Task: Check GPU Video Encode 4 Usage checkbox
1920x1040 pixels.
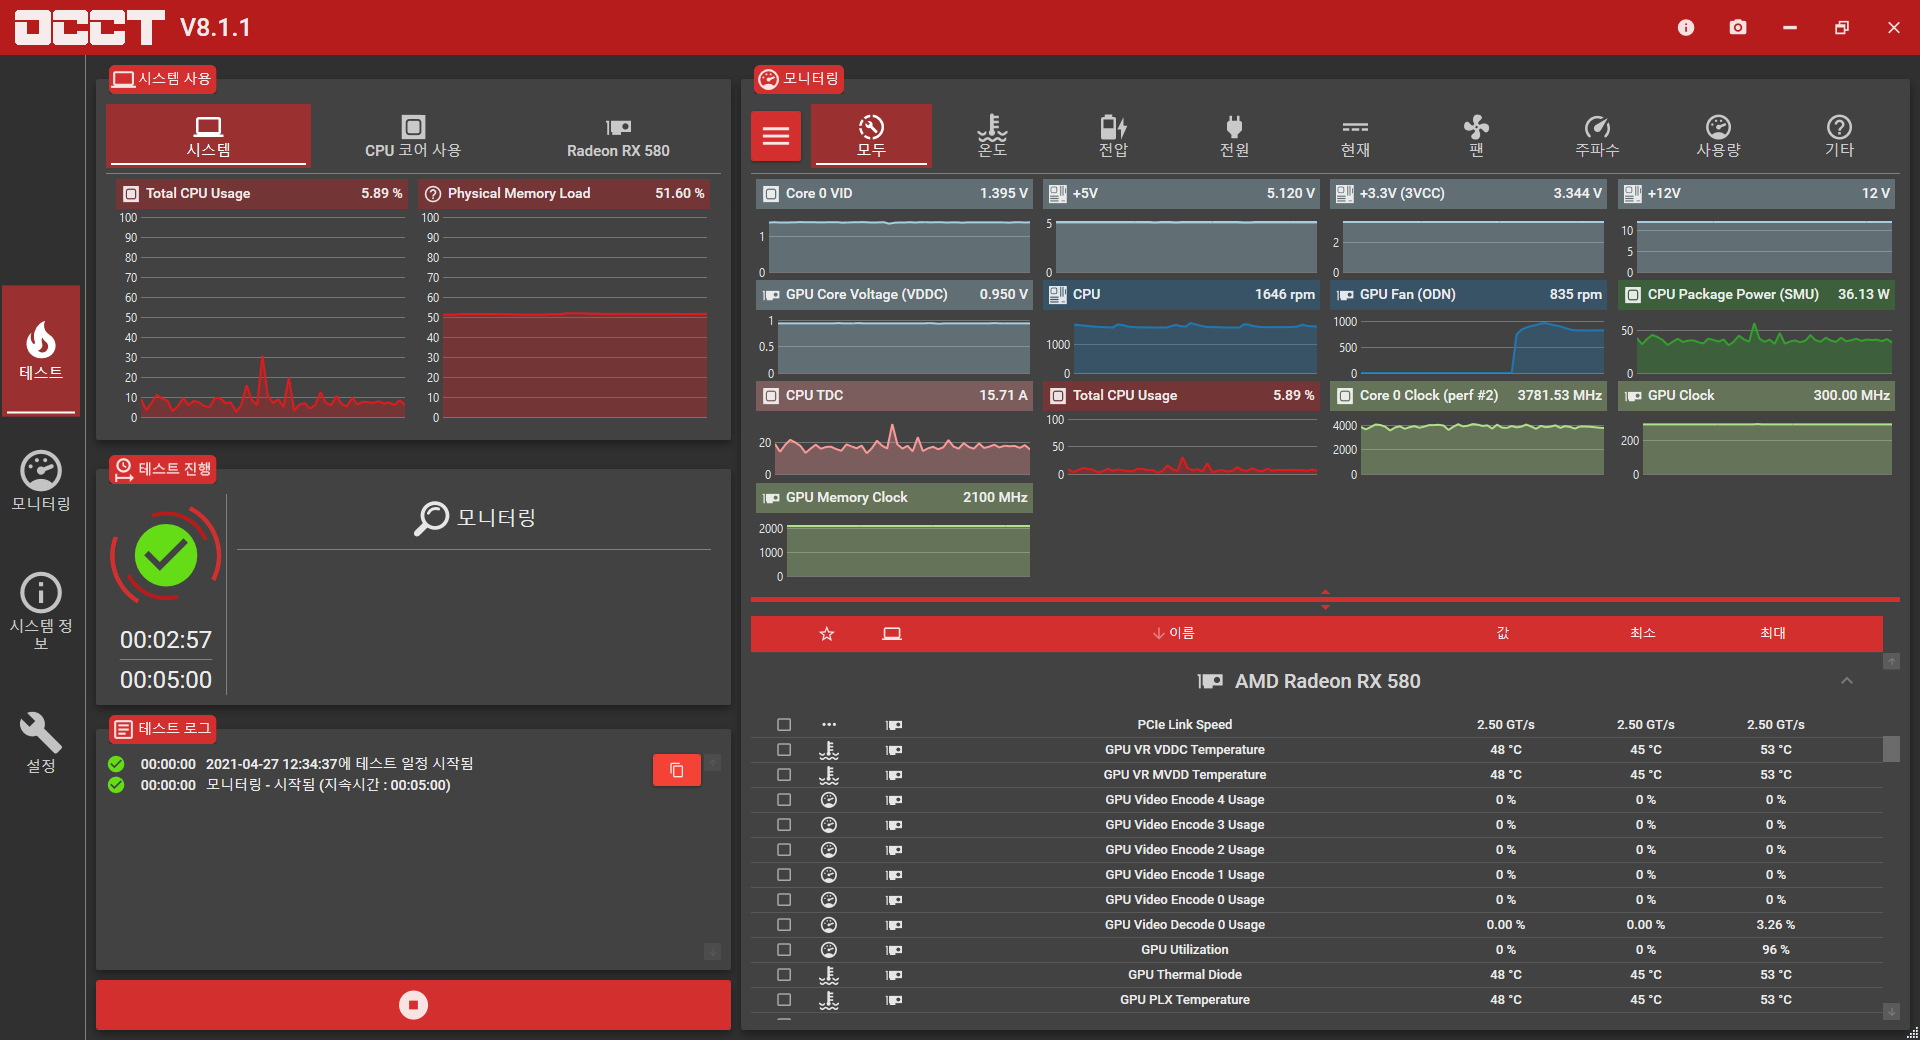Action: (784, 800)
